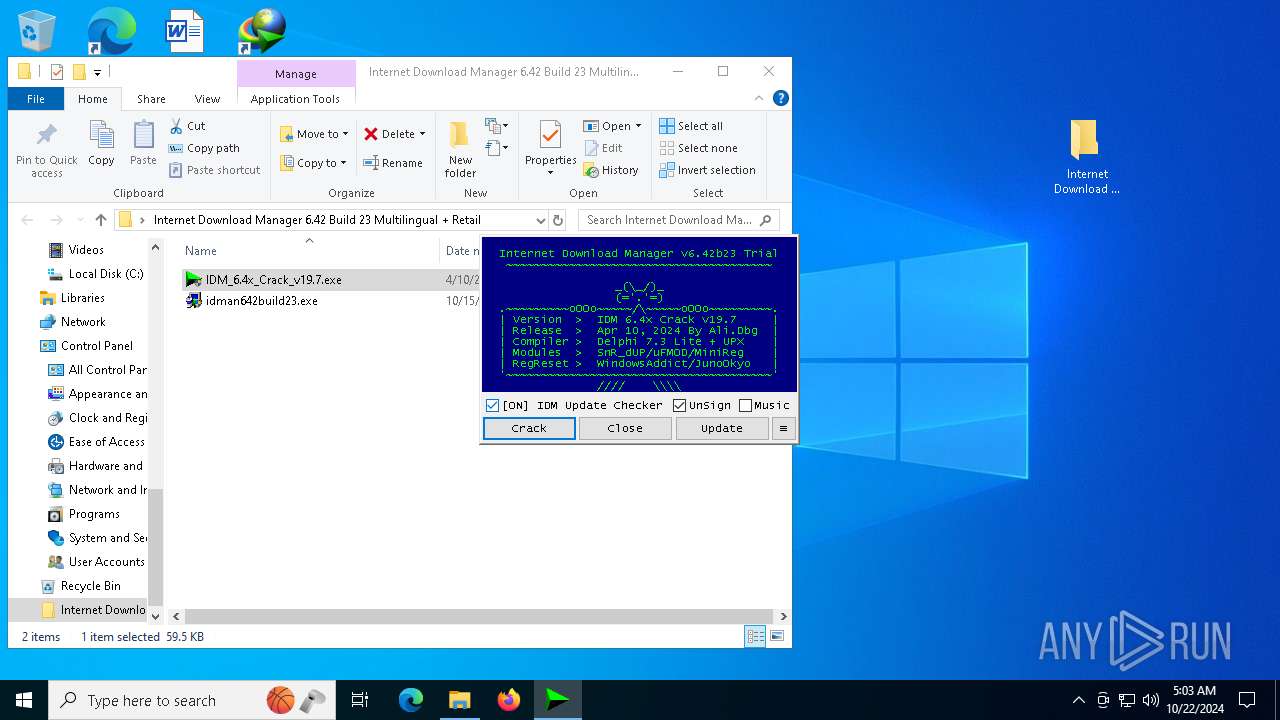The image size is (1280, 720).
Task: Show hidden system tray icons chevron
Action: point(1078,700)
